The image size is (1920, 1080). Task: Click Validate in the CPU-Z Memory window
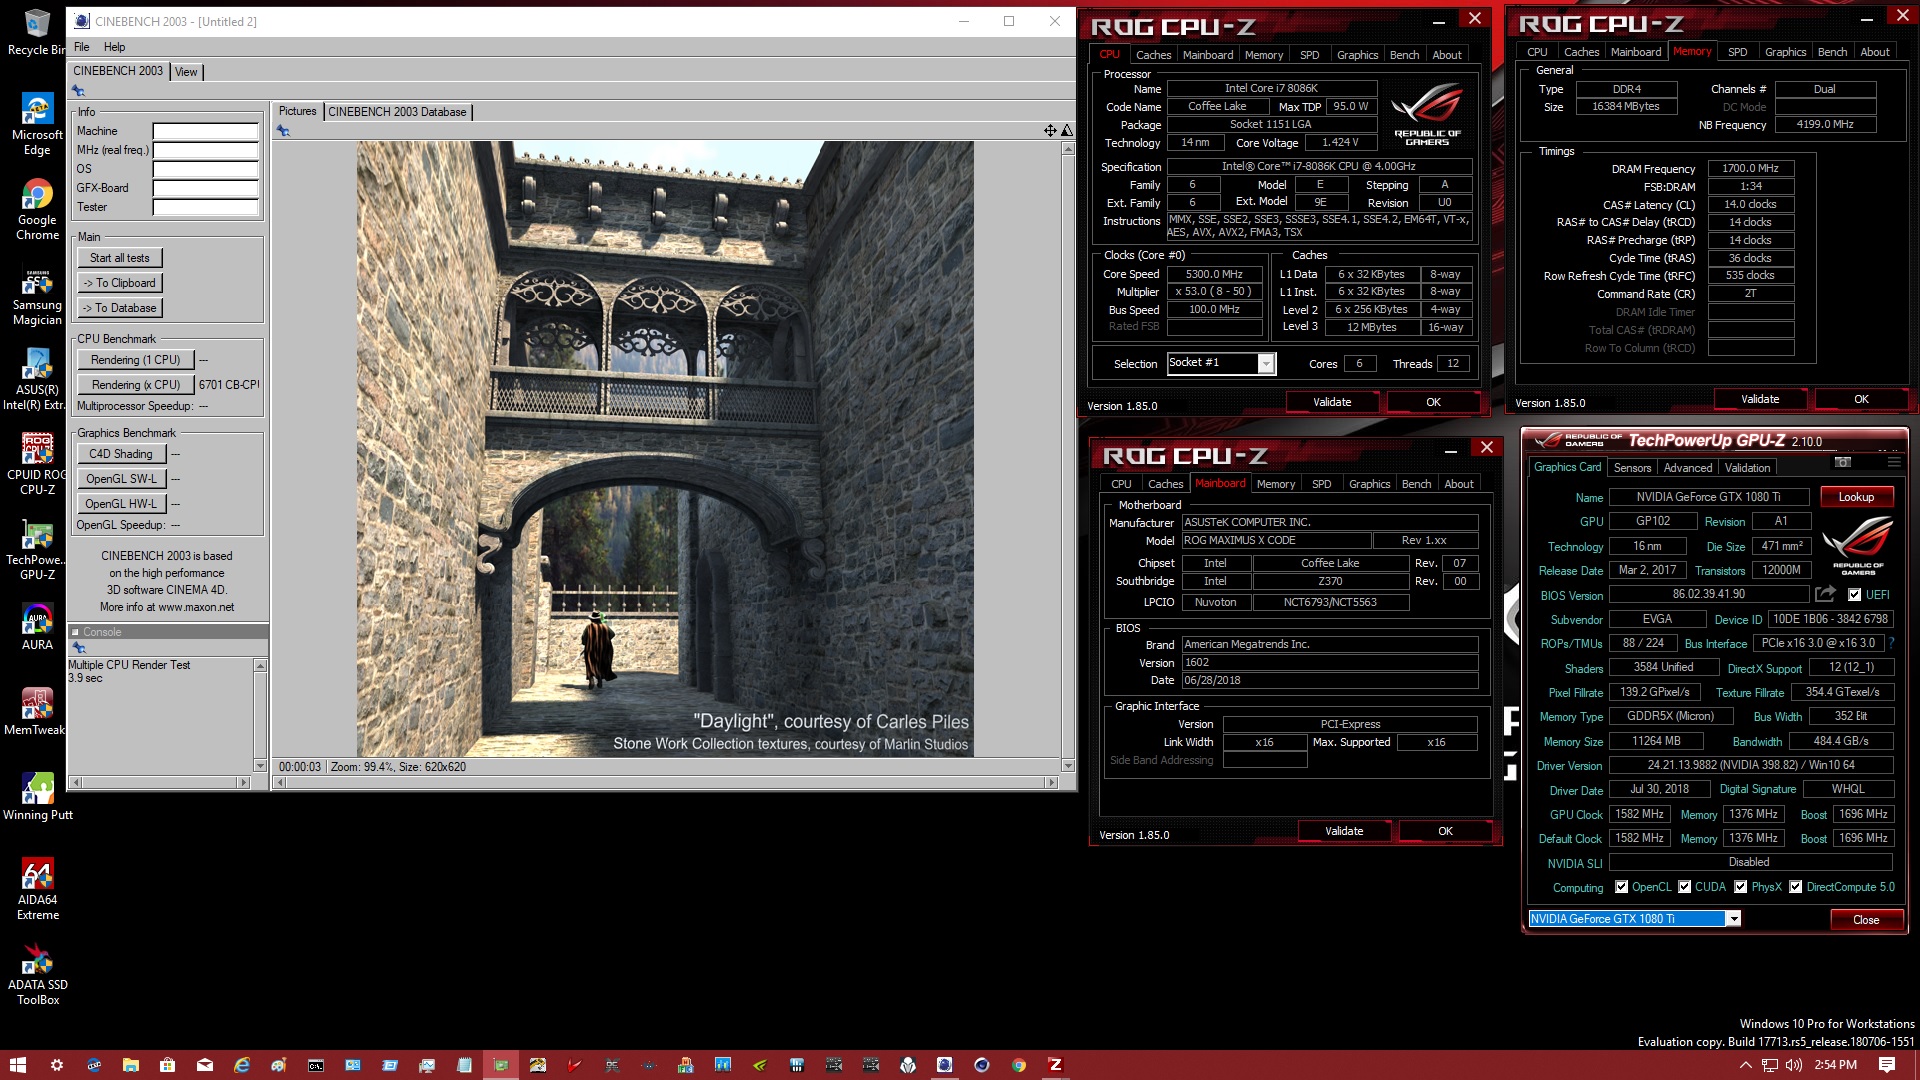[x=1760, y=399]
